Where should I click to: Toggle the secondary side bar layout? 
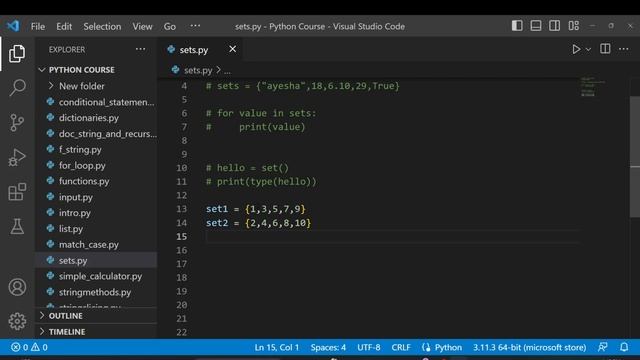coord(554,26)
